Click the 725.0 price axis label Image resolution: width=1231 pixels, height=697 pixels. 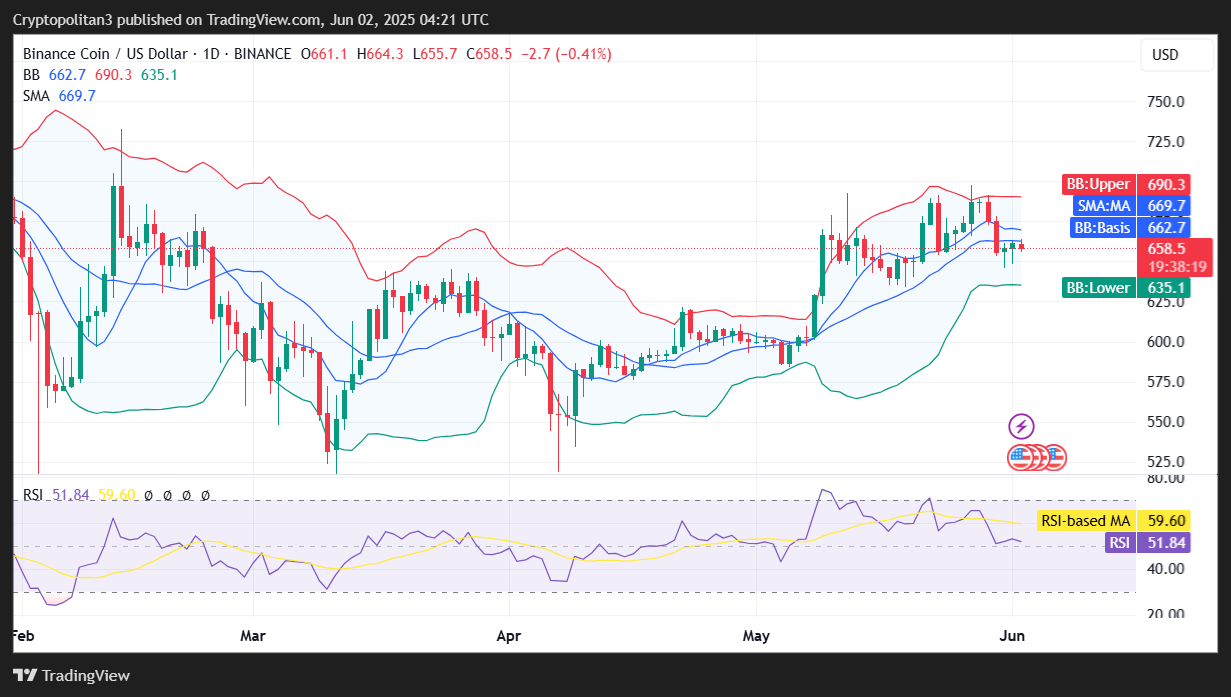[x=1165, y=142]
